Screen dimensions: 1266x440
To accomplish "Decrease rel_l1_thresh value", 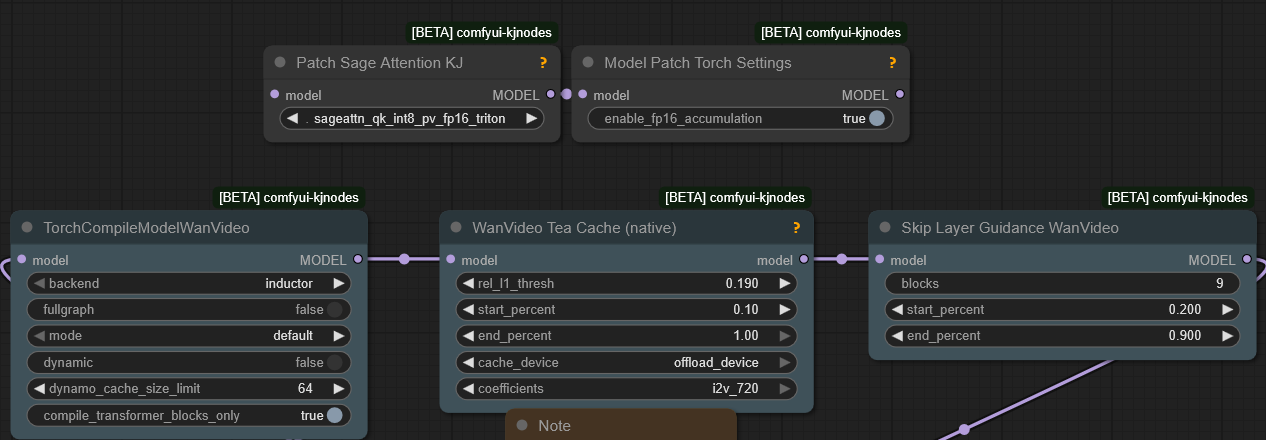I will tap(468, 283).
